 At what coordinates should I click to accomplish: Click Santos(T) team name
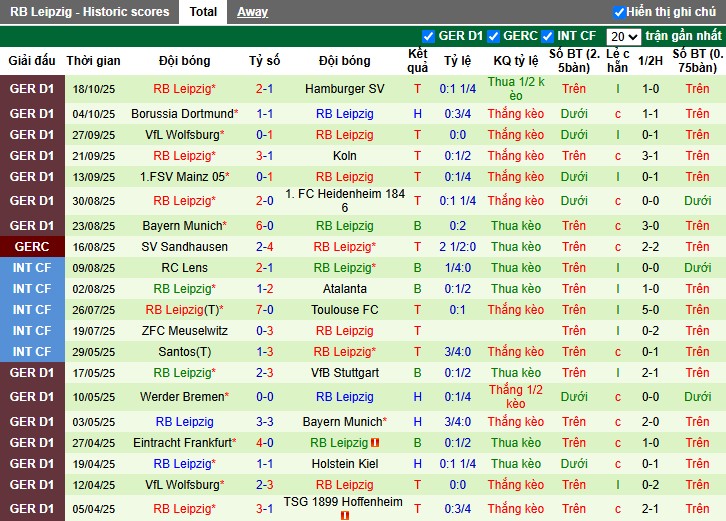[184, 352]
